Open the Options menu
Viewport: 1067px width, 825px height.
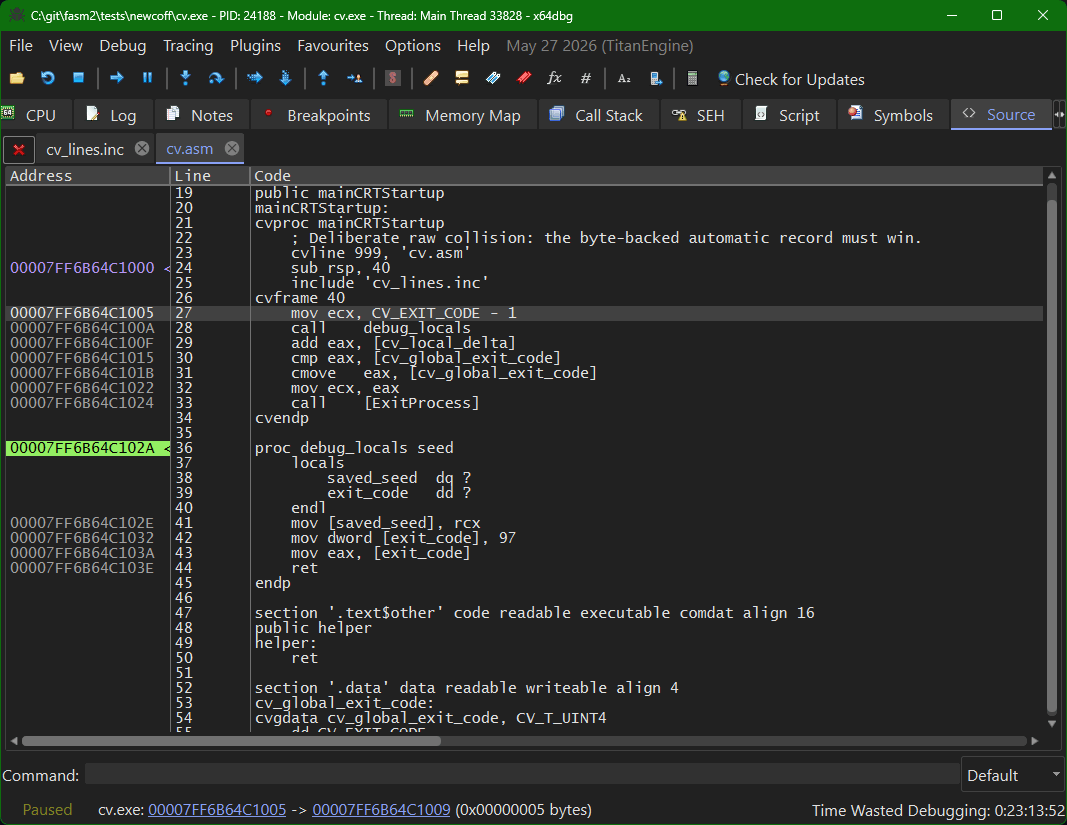click(x=412, y=46)
